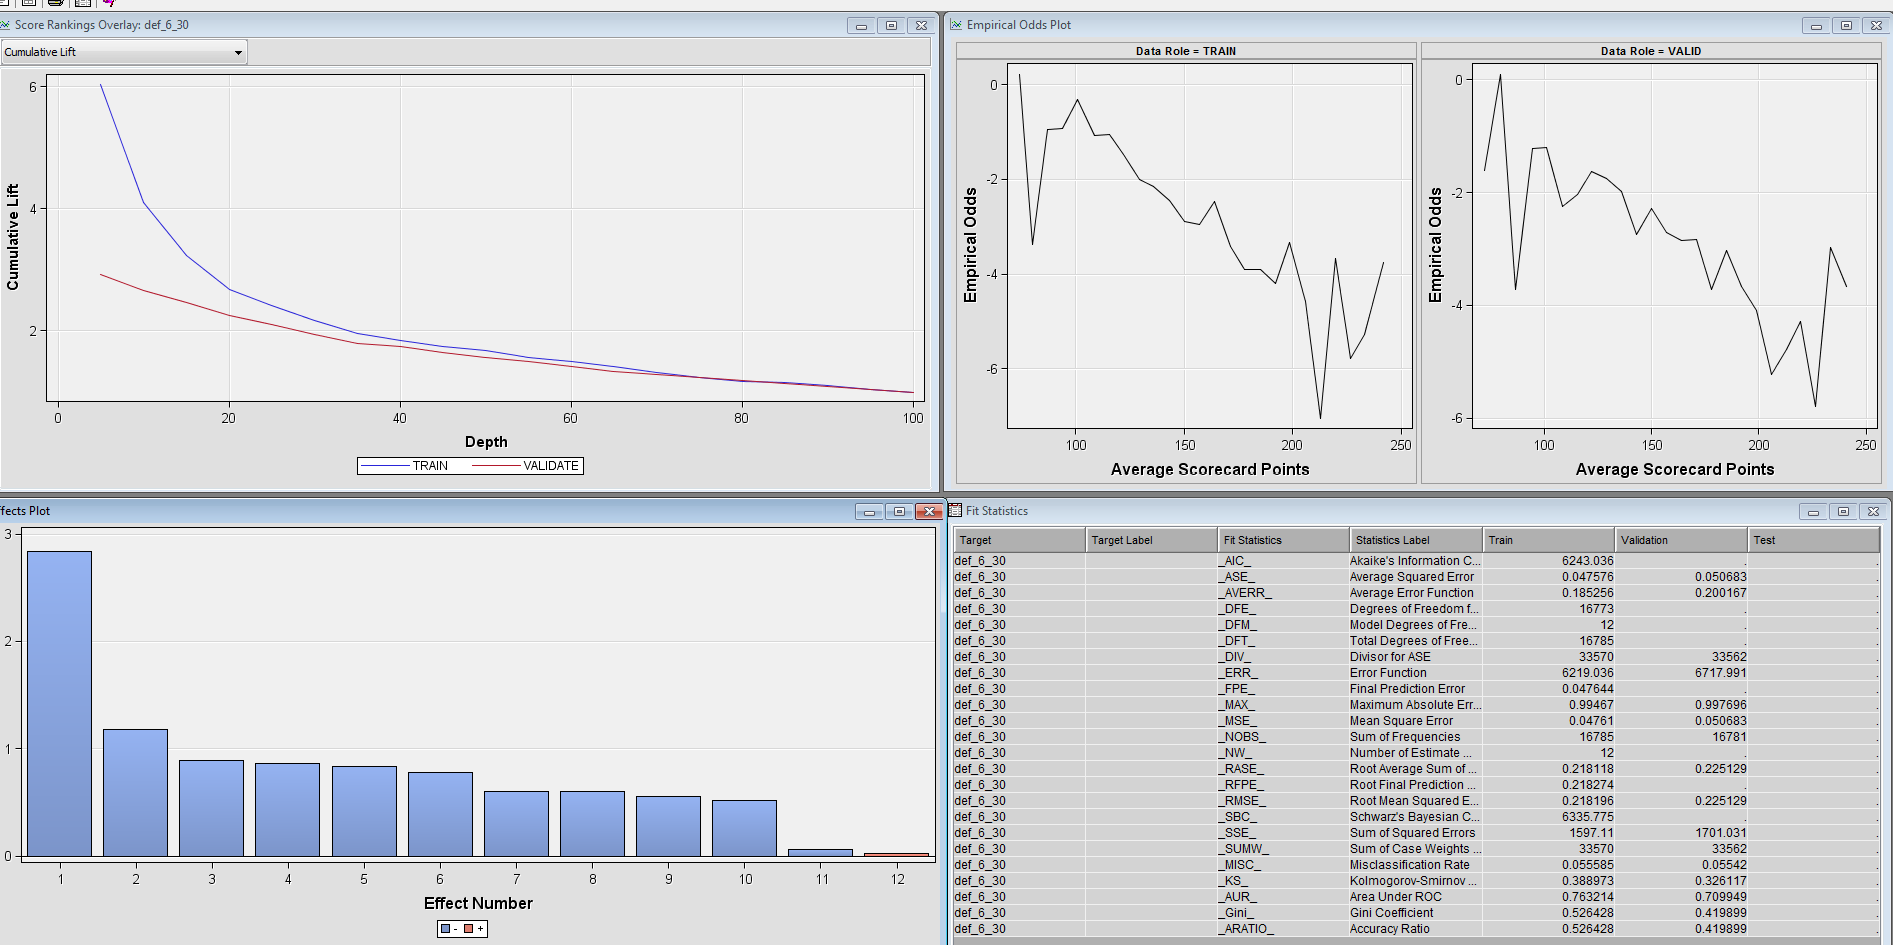Screen dimensions: 1893x945
Task: Sort by the Validation column header
Action: (1680, 539)
